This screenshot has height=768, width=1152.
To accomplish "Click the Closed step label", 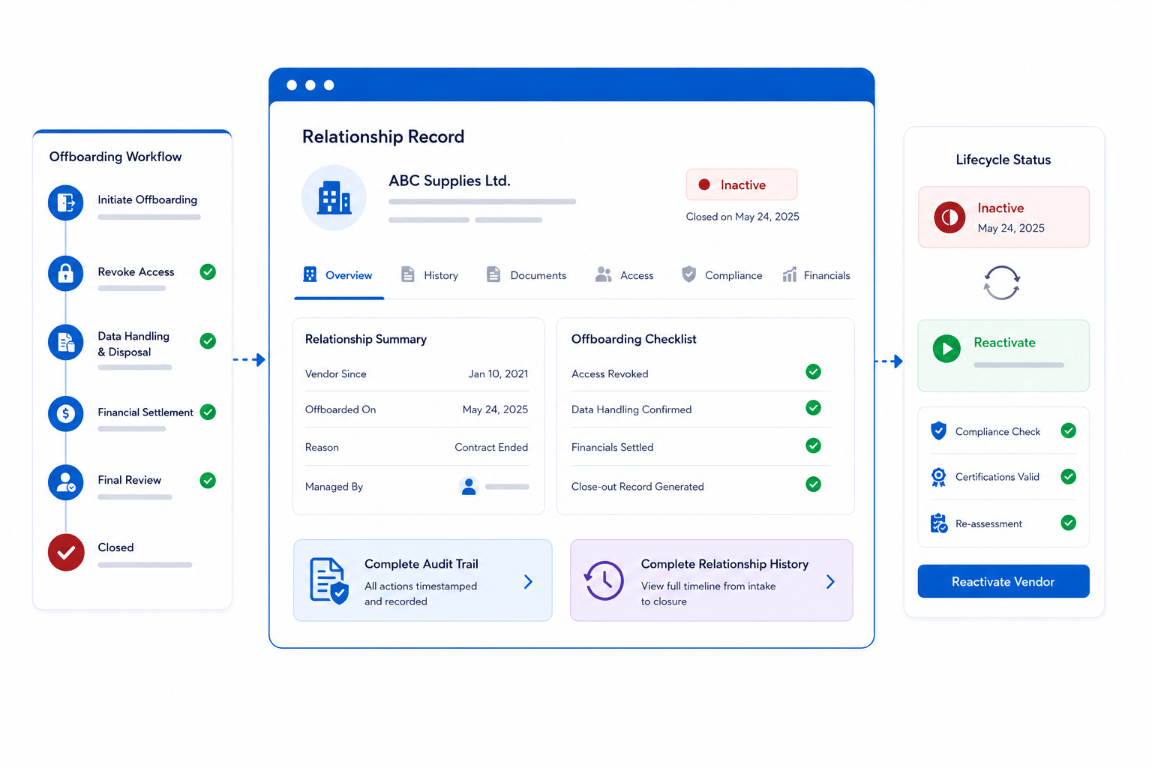I will 116,548.
